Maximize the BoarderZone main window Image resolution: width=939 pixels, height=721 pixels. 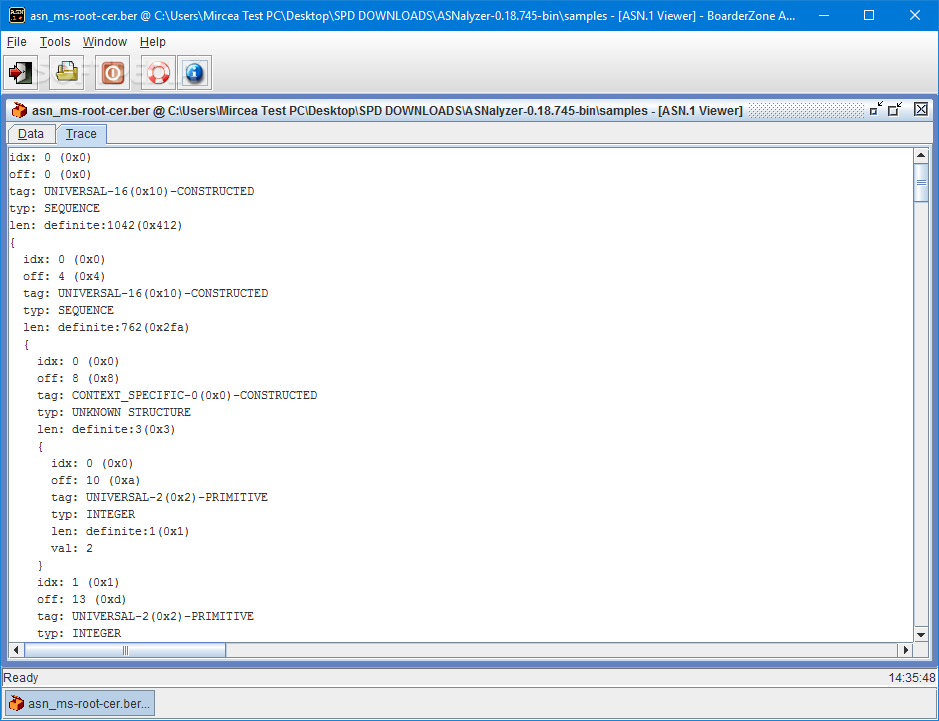pyautogui.click(x=869, y=16)
